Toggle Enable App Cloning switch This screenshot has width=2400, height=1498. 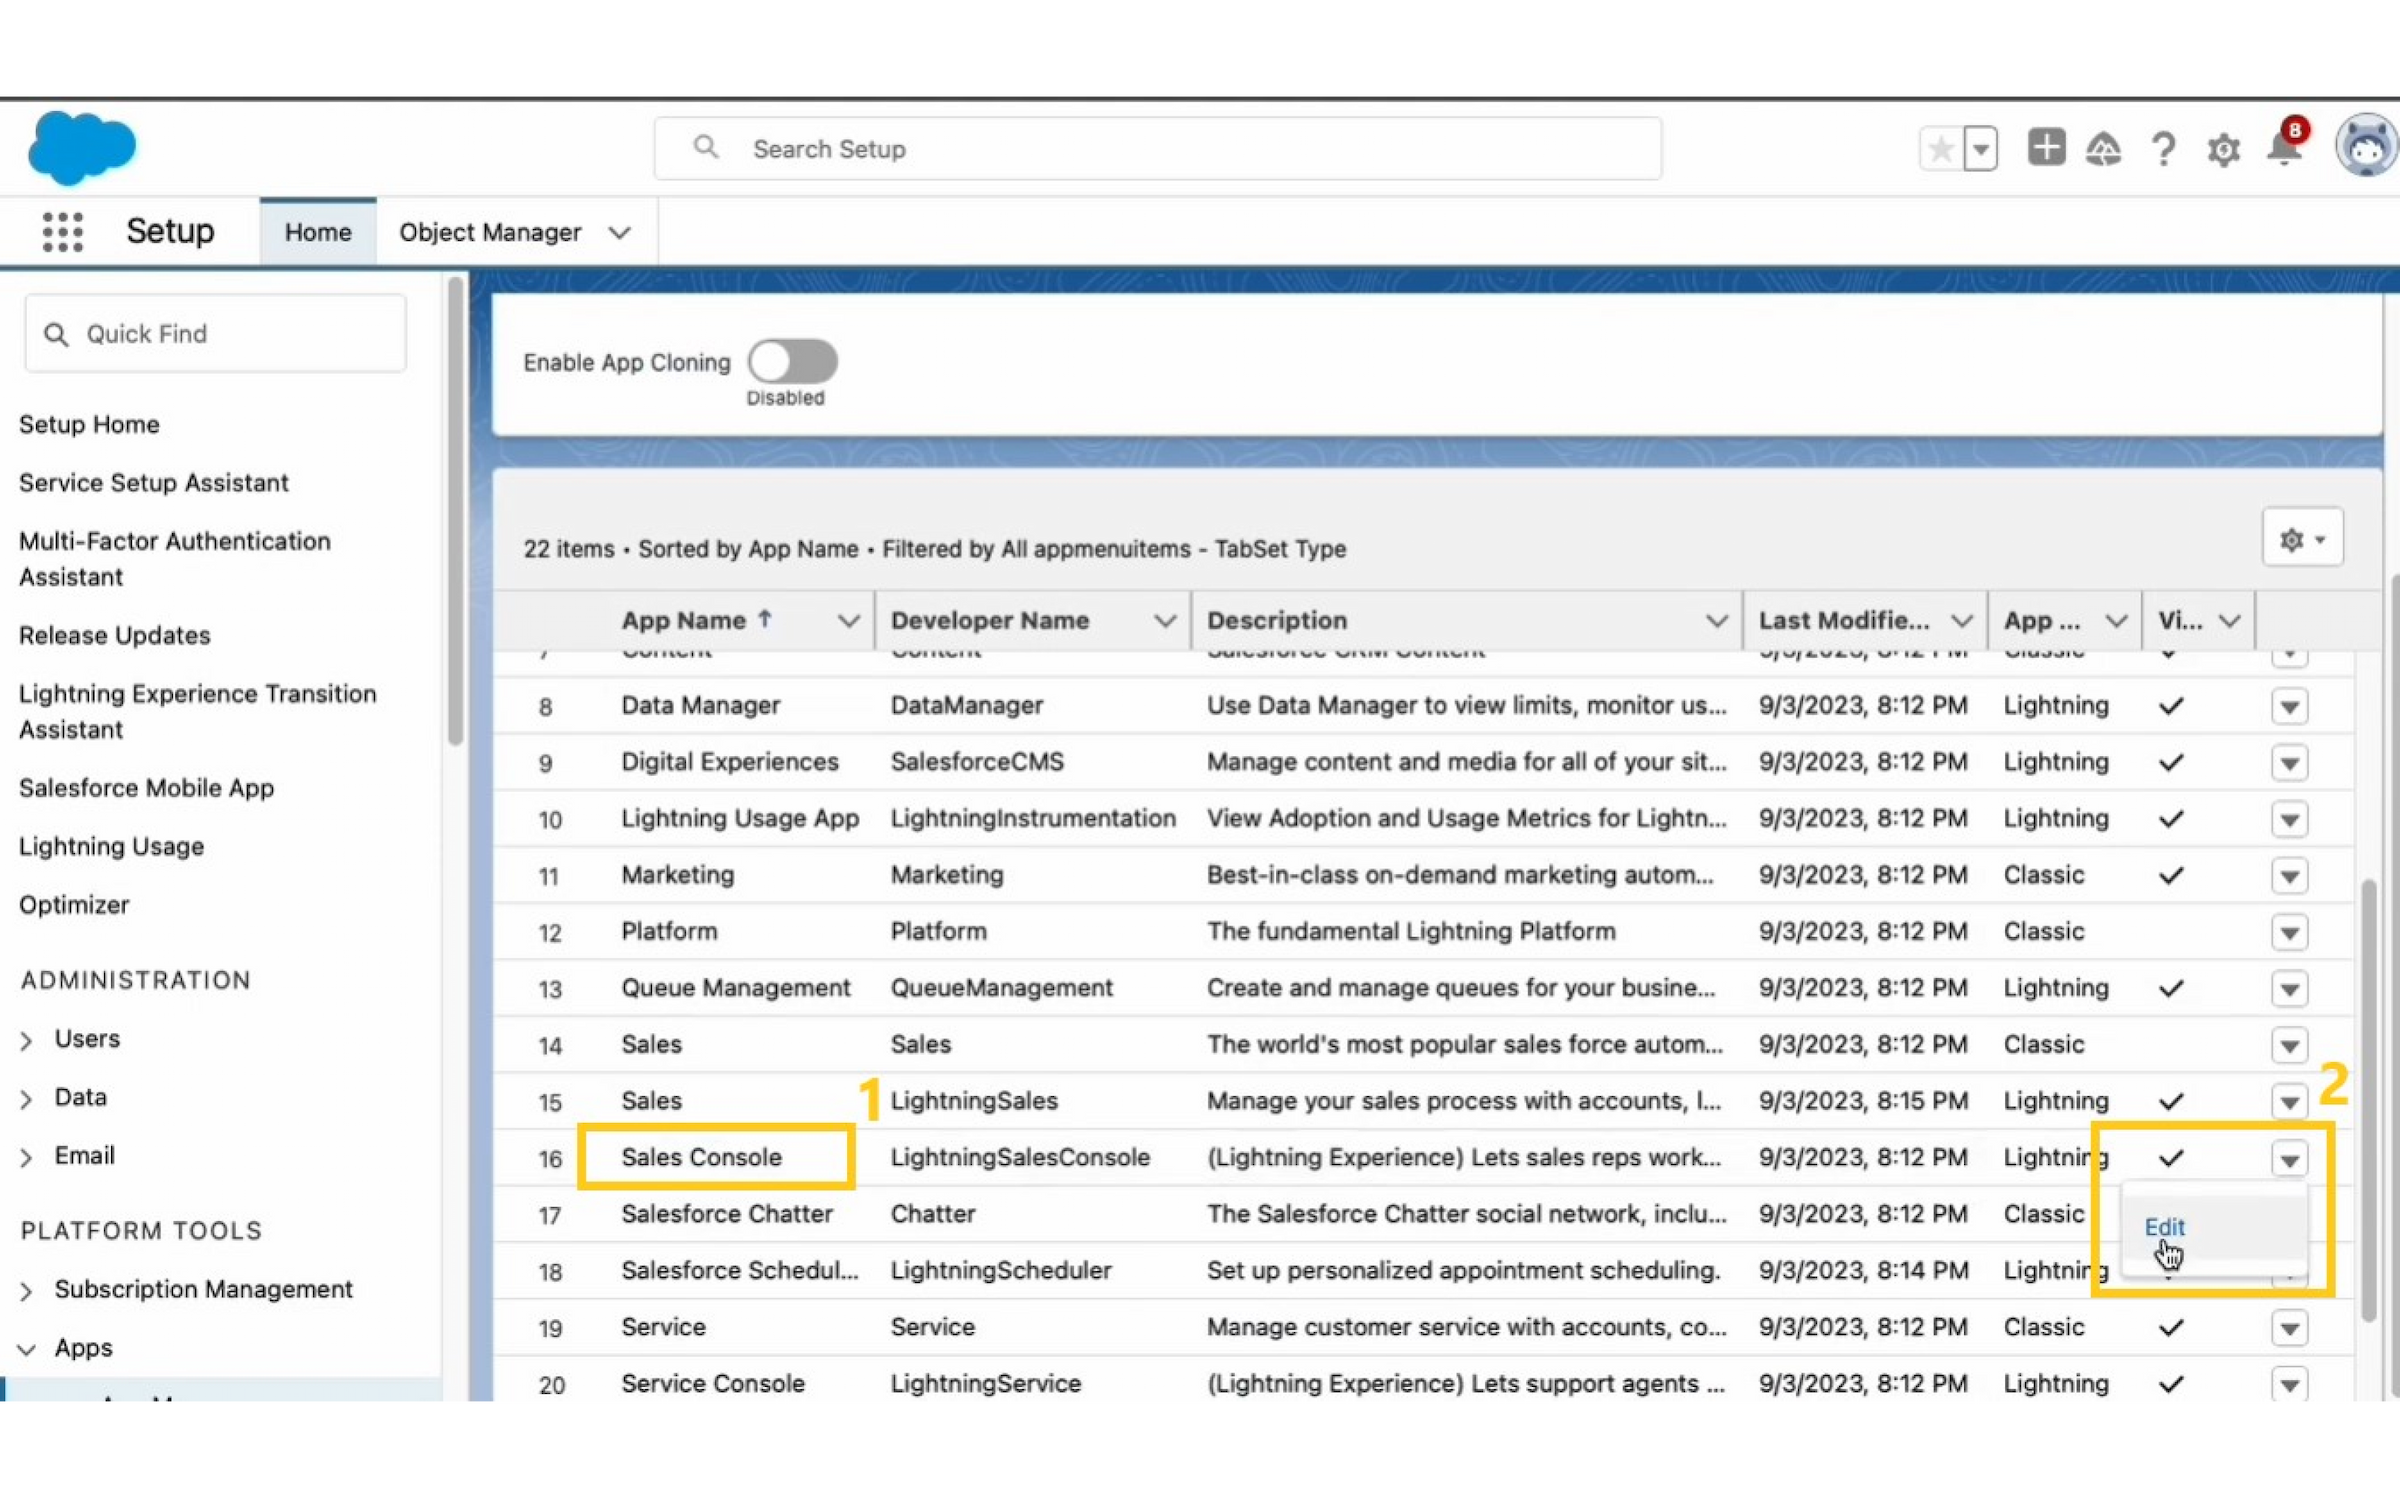793,361
